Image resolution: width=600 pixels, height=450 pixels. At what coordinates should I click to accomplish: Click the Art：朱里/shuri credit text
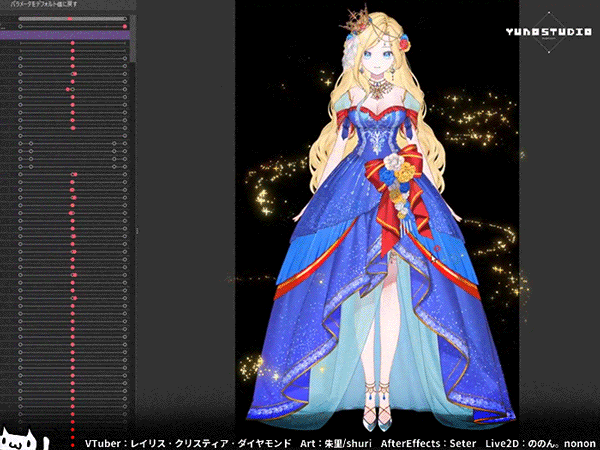[343, 441]
